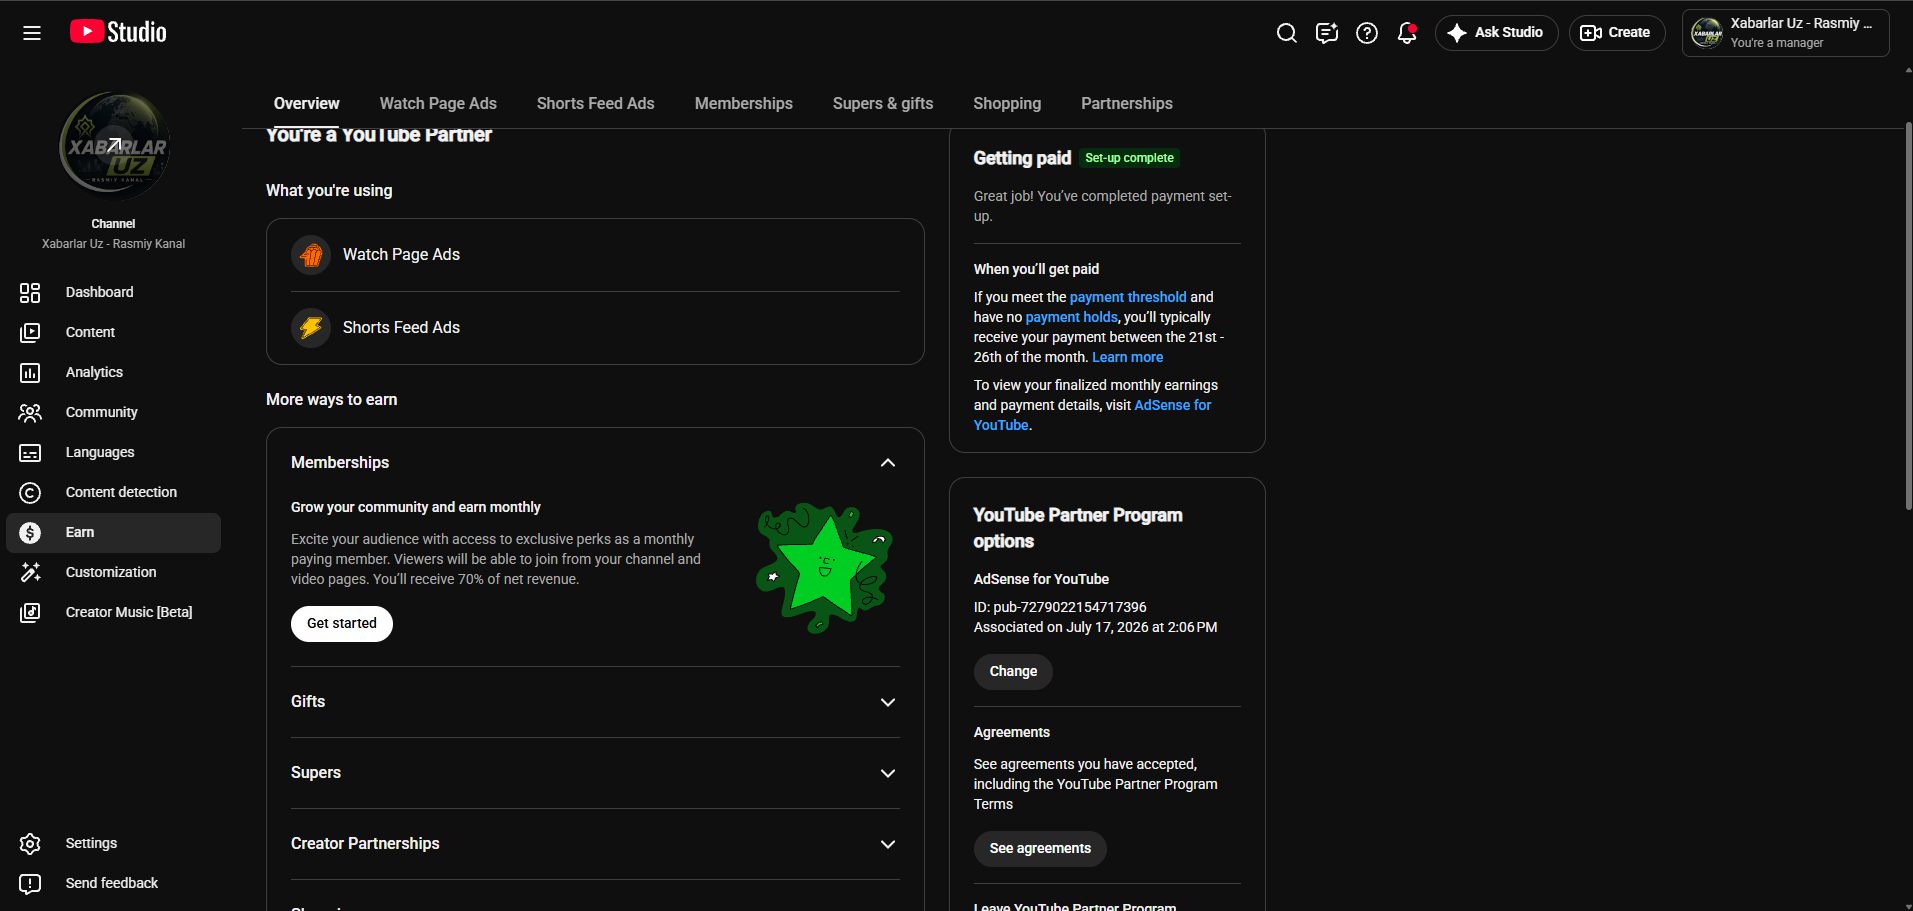Click the See agreements button
1913x911 pixels.
(x=1040, y=849)
